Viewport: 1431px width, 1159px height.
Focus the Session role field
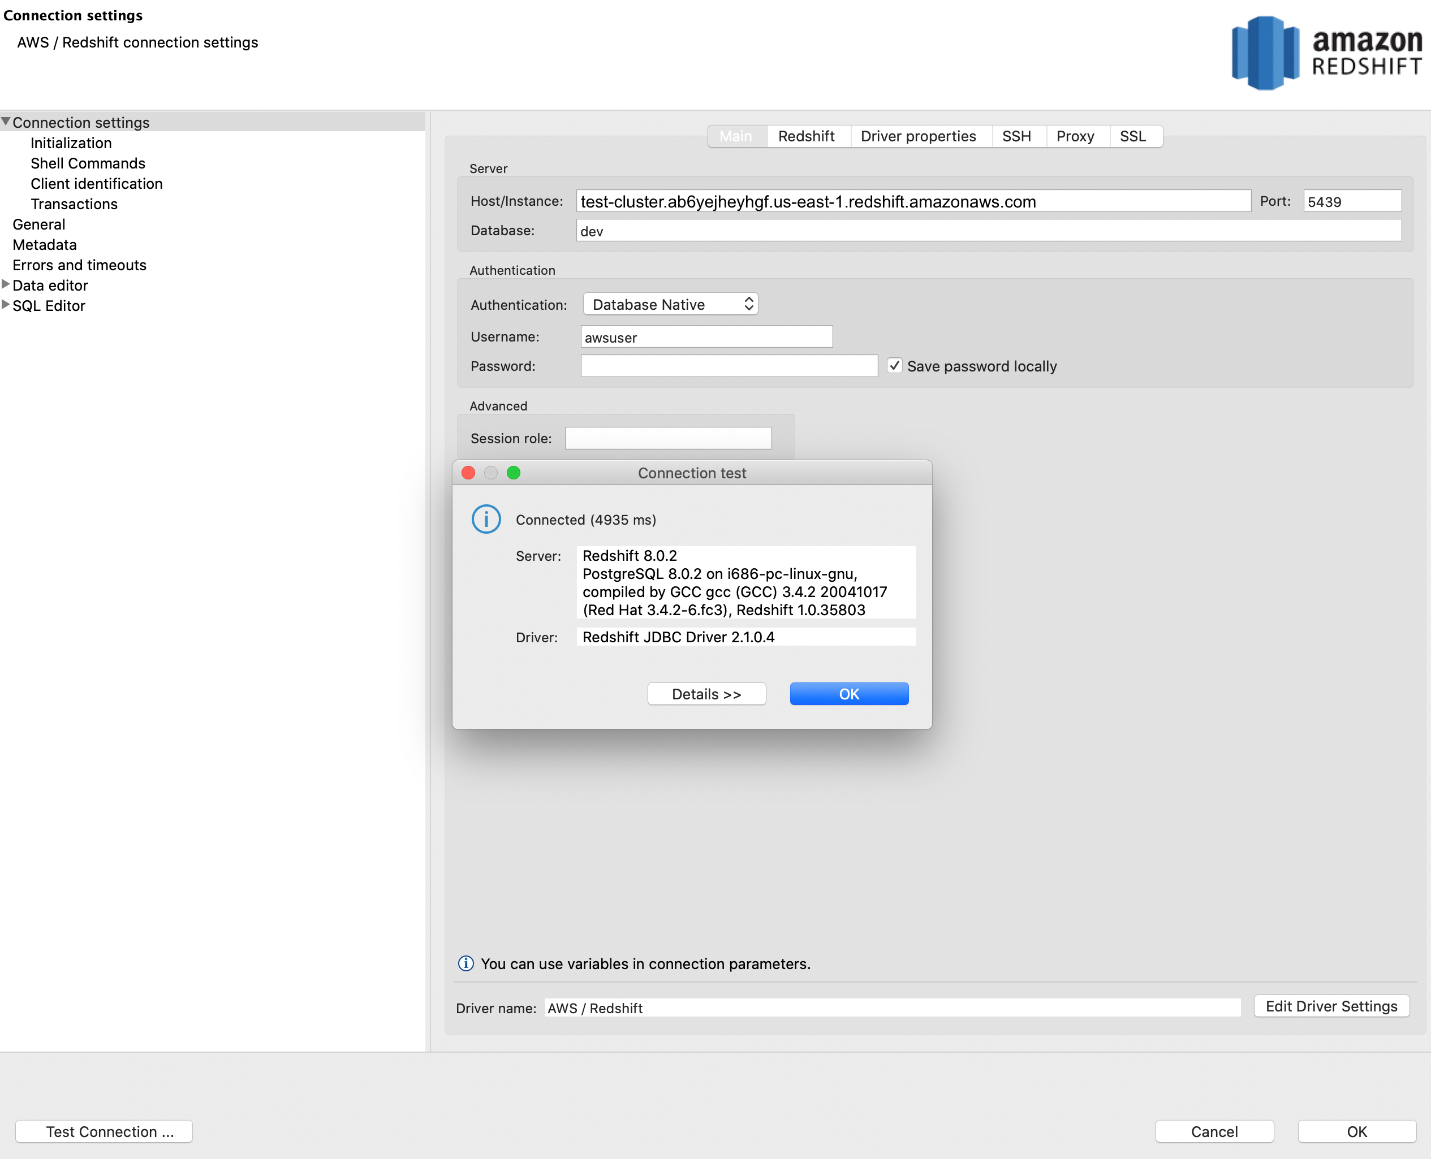coord(668,438)
